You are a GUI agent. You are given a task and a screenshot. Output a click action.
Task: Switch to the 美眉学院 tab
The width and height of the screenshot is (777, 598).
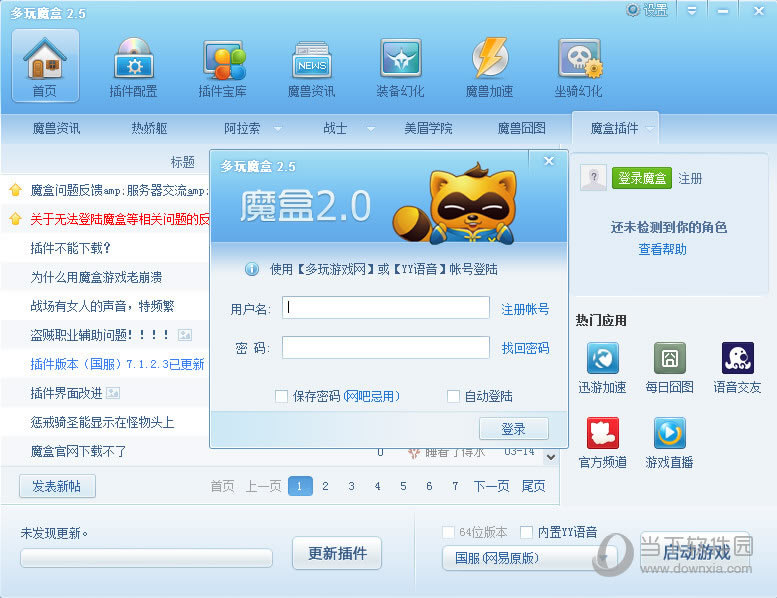(x=428, y=129)
